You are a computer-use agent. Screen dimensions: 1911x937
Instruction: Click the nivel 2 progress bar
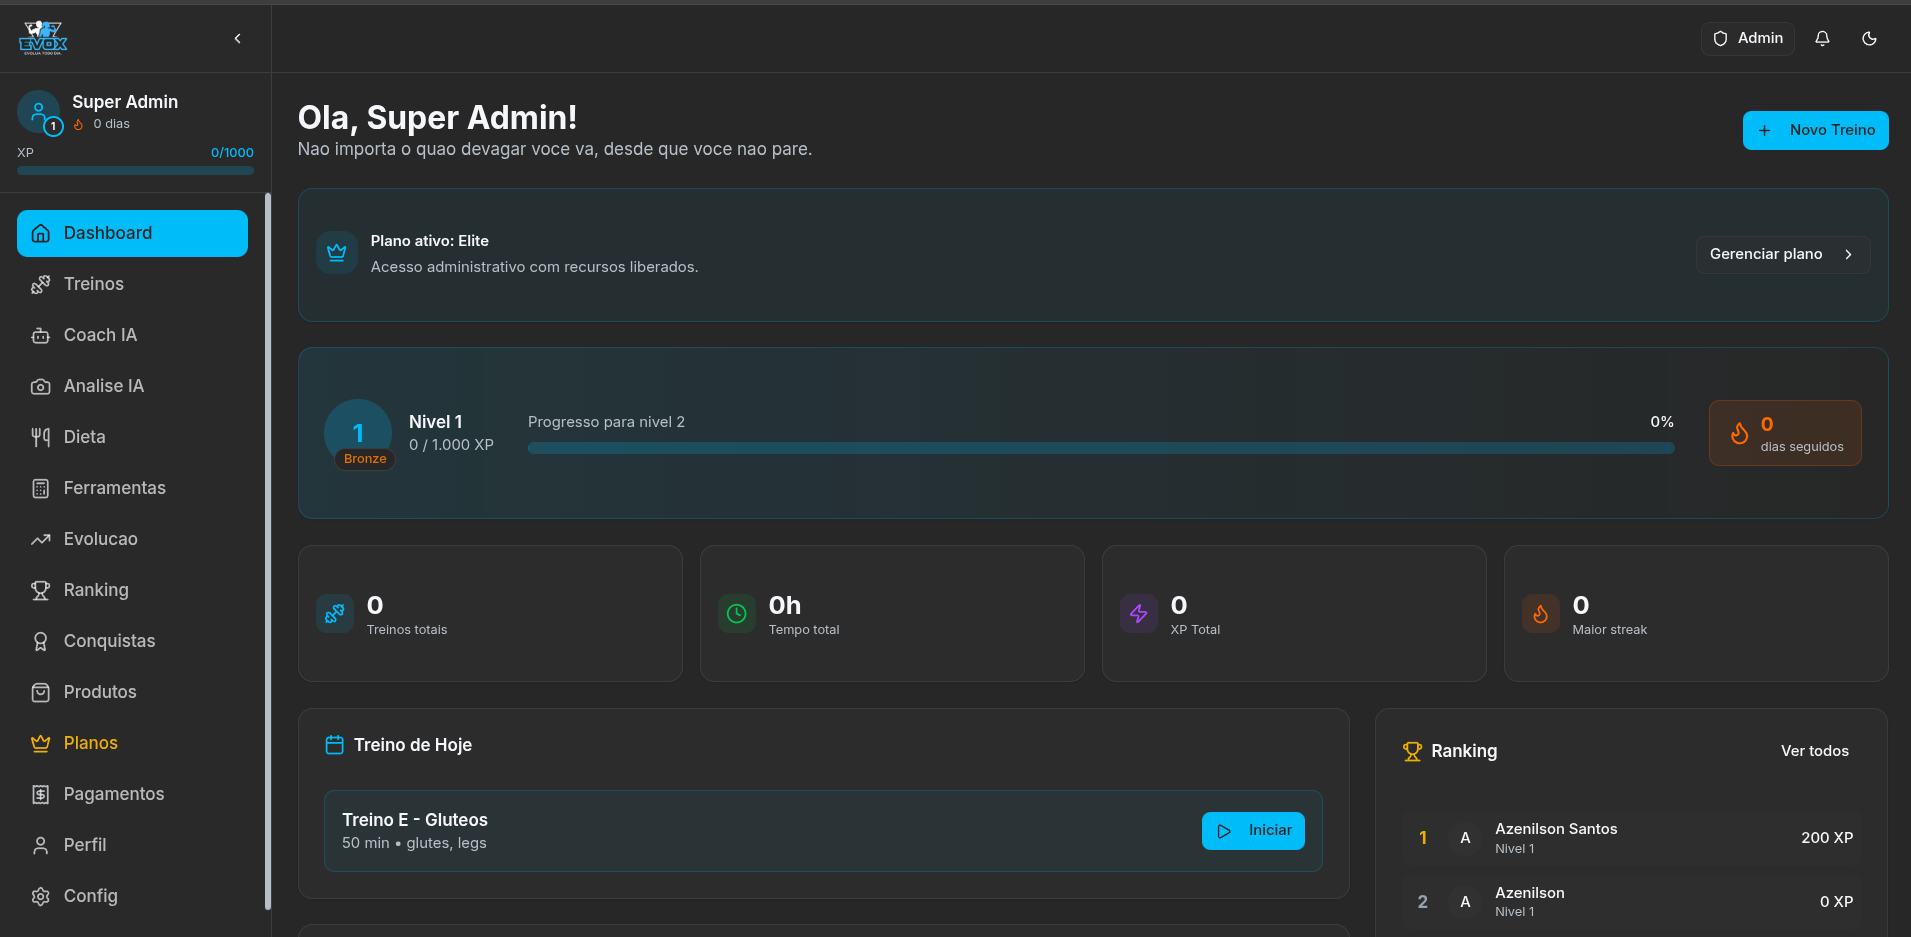1101,448
